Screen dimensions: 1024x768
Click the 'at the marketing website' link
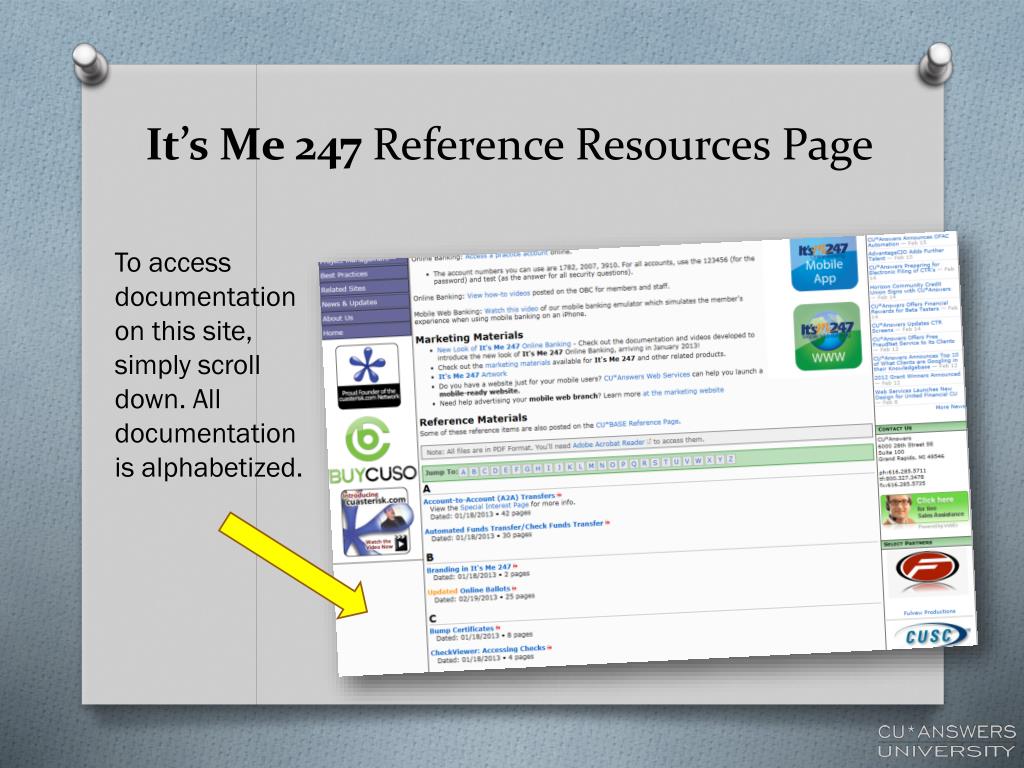(683, 391)
